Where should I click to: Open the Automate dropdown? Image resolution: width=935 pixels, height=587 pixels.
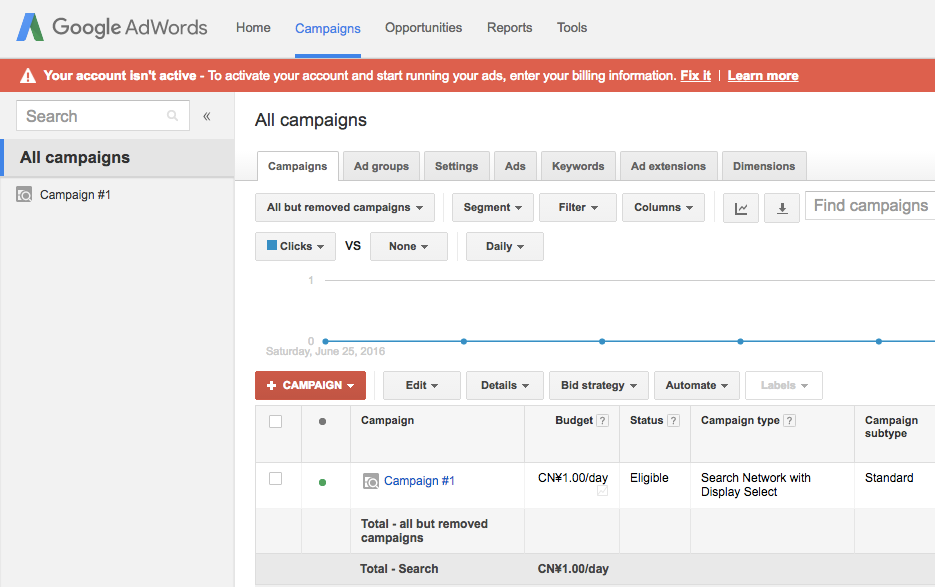696,385
